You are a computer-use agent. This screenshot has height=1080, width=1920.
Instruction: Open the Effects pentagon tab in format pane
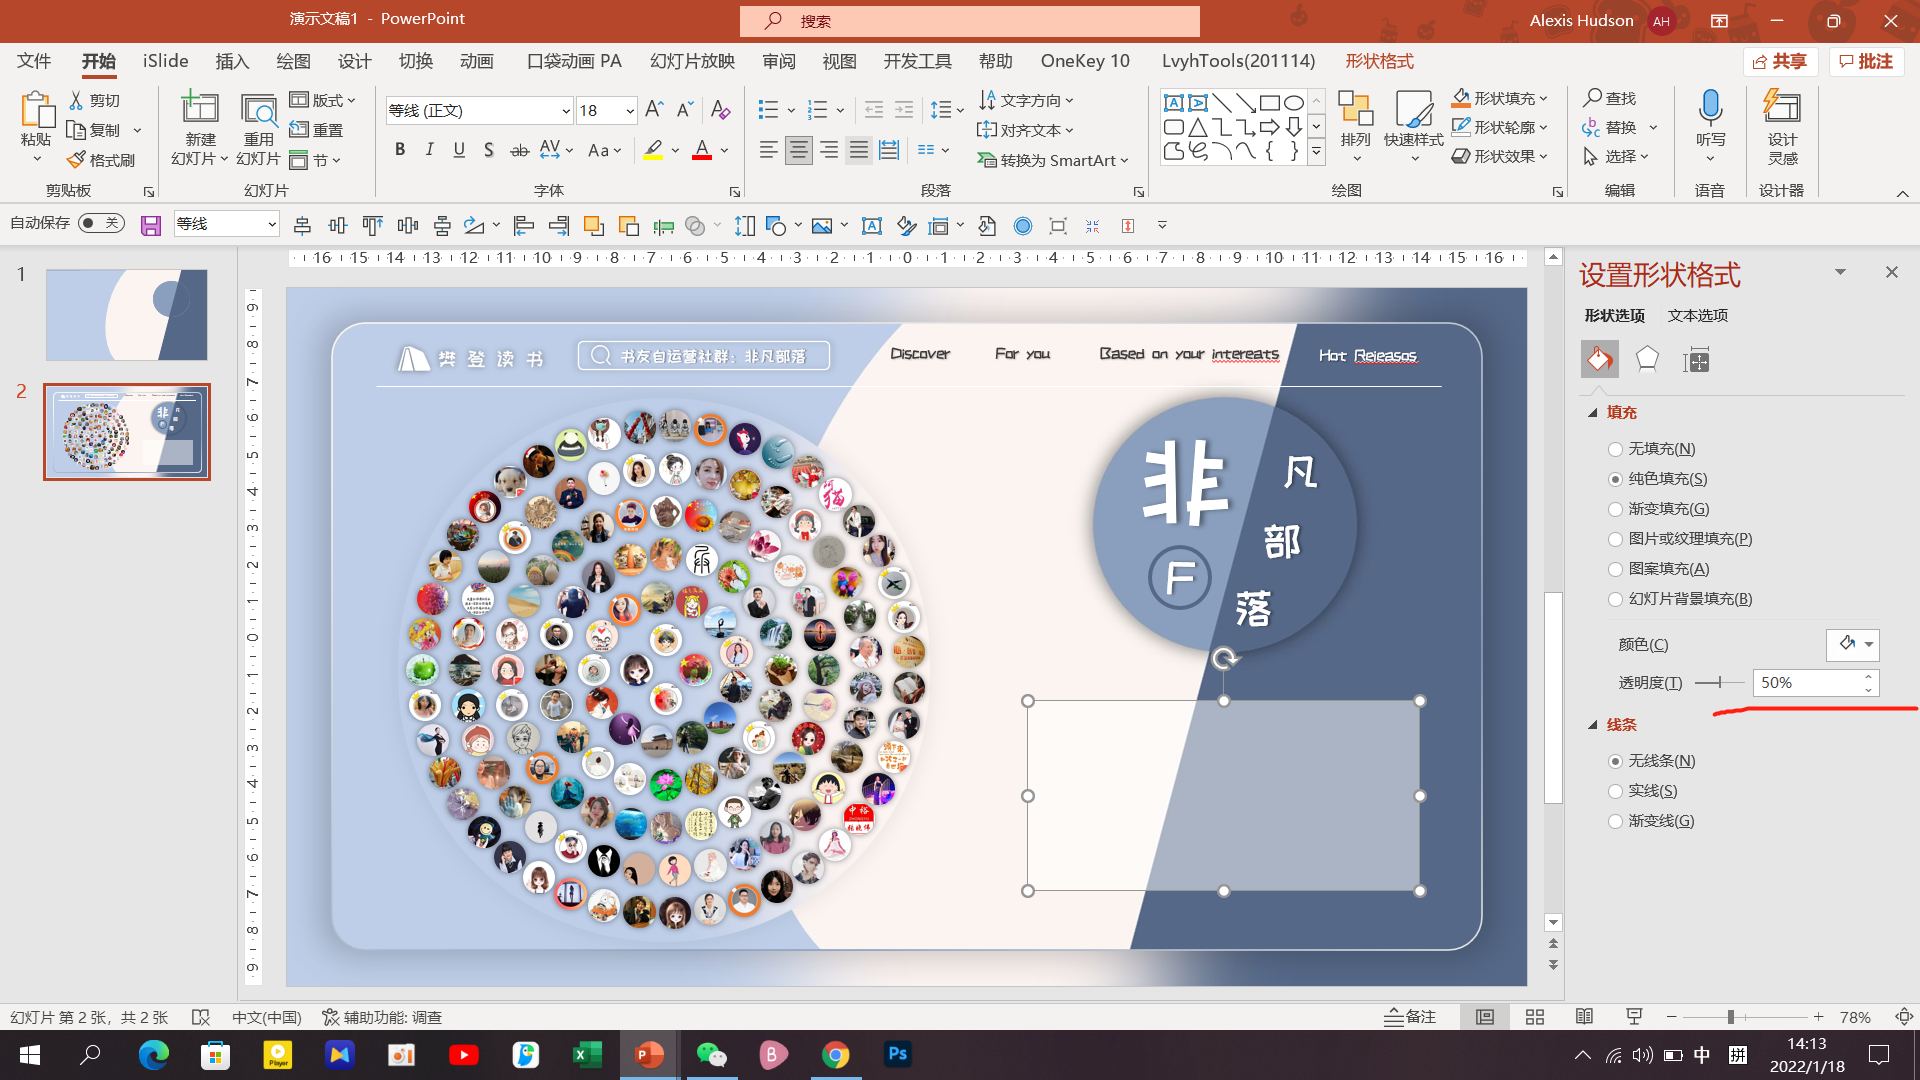coord(1647,359)
